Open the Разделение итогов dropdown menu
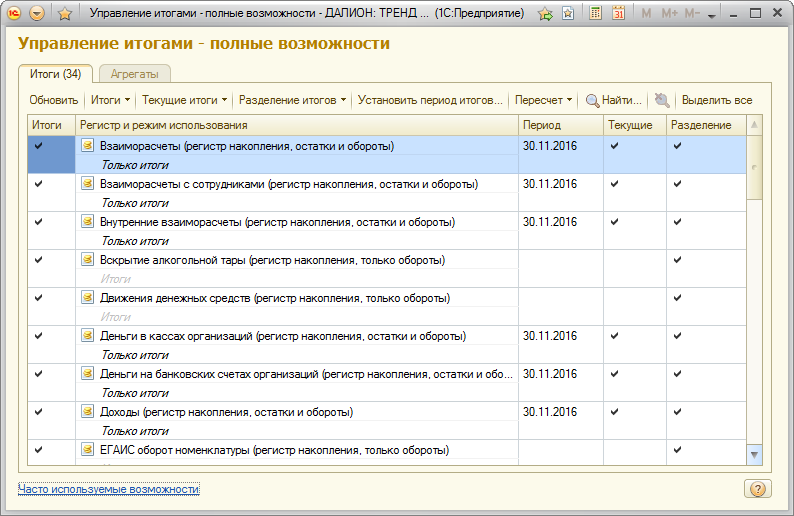This screenshot has width=794, height=516. tap(292, 100)
